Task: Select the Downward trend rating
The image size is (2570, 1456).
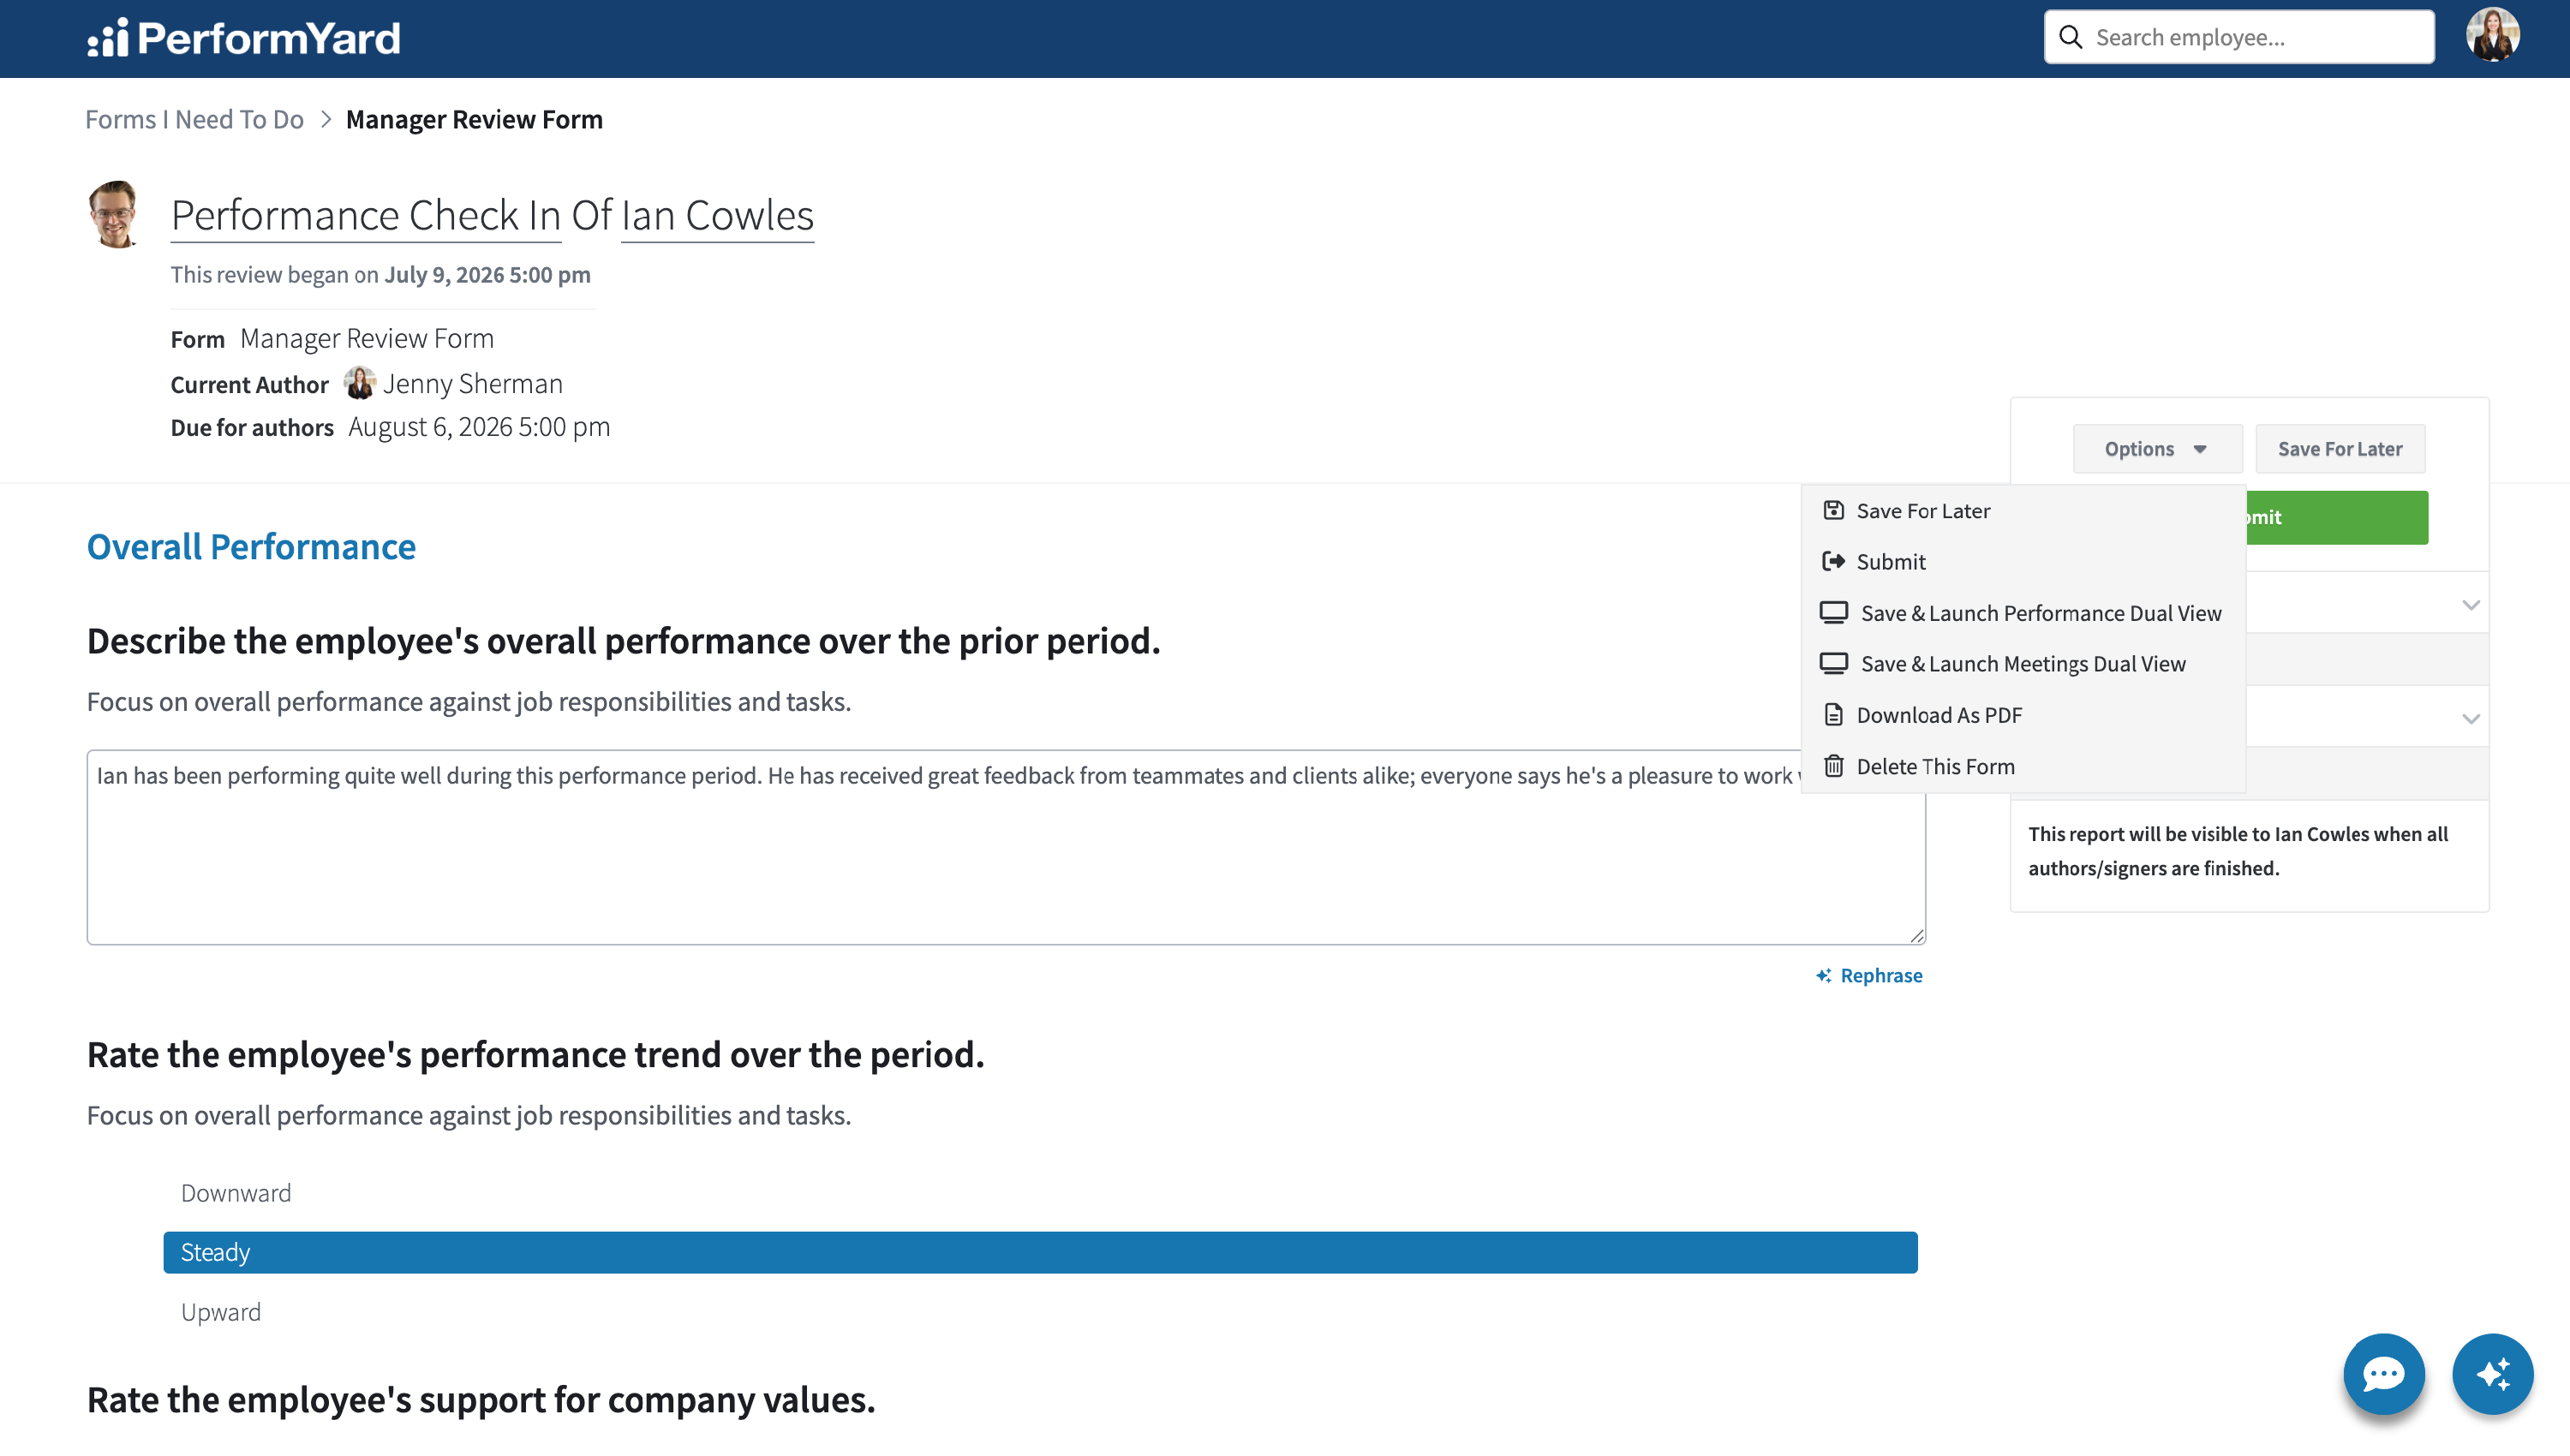Action: (1040, 1193)
